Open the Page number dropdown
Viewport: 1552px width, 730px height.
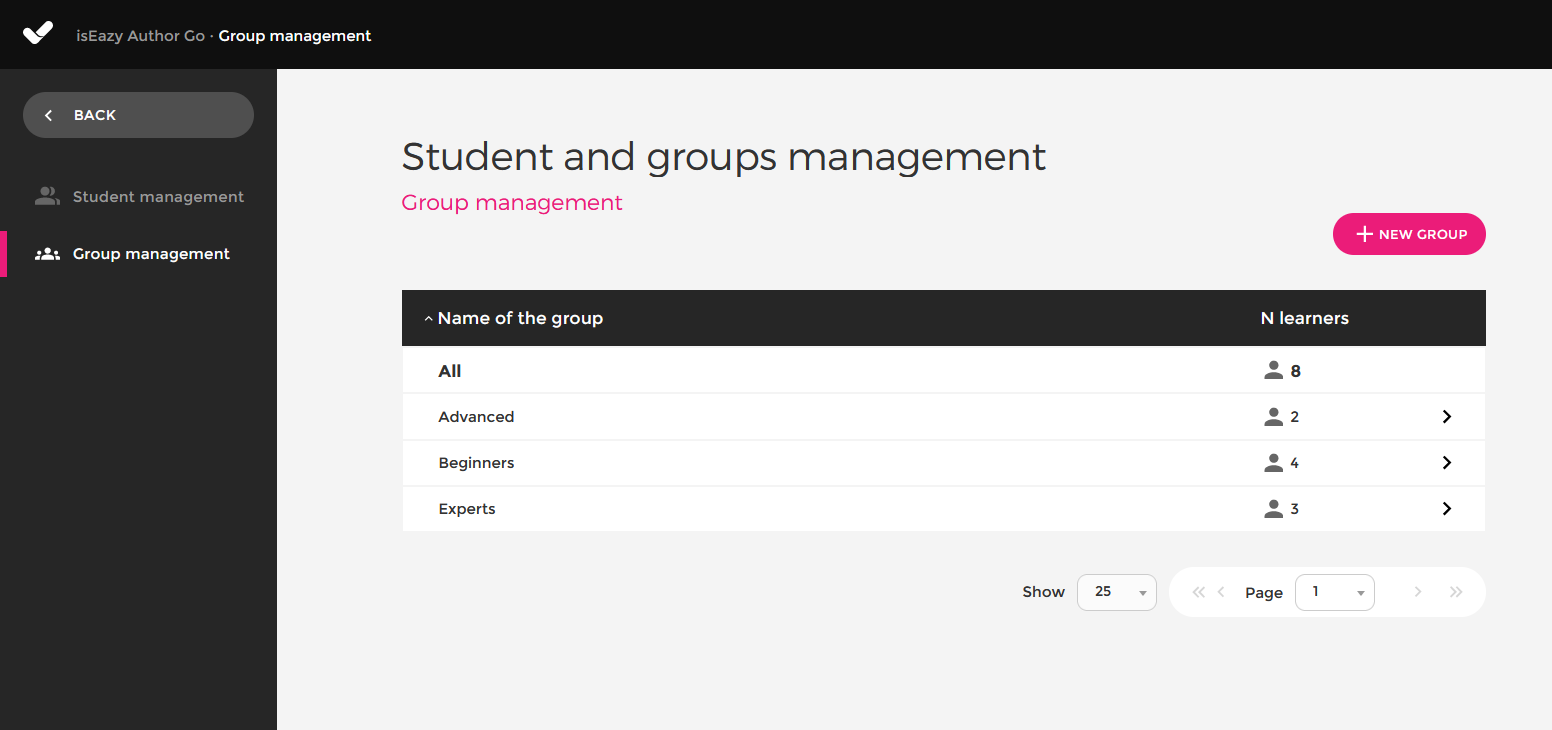1334,592
